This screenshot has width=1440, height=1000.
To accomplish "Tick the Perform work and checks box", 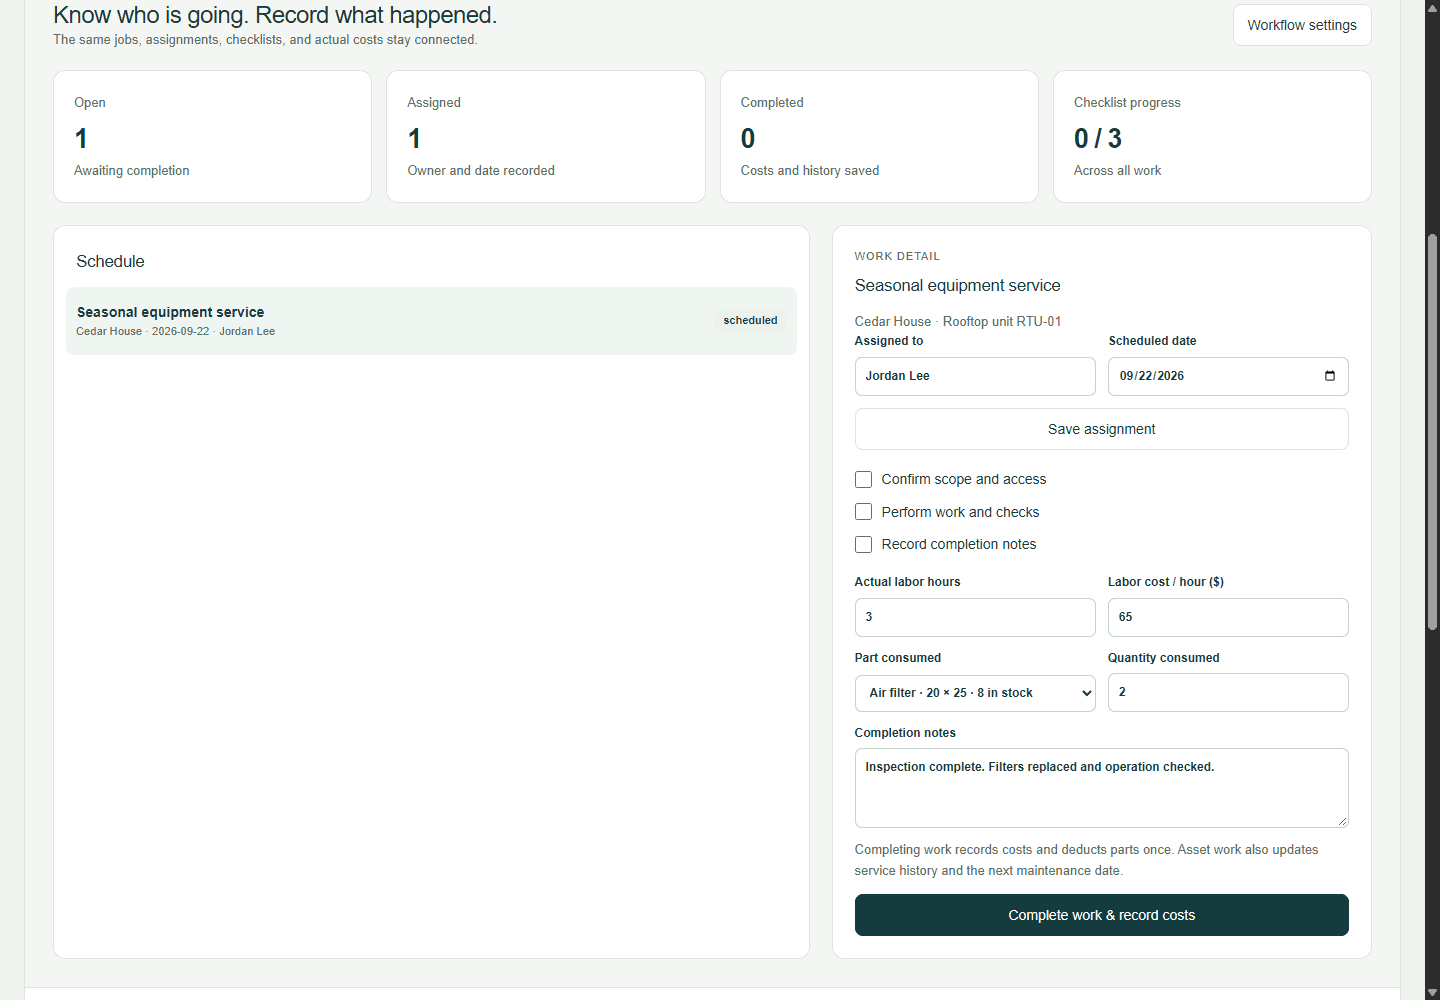I will pos(863,512).
